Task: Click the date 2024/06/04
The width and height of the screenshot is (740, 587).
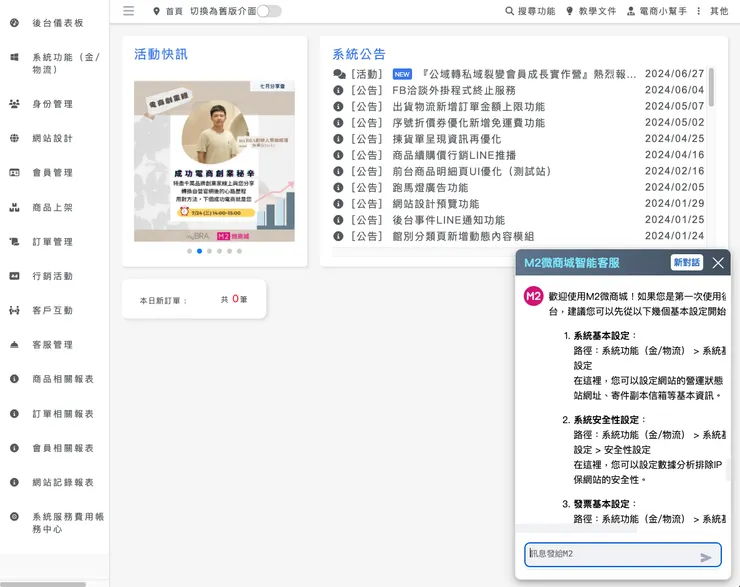Action: (x=674, y=90)
